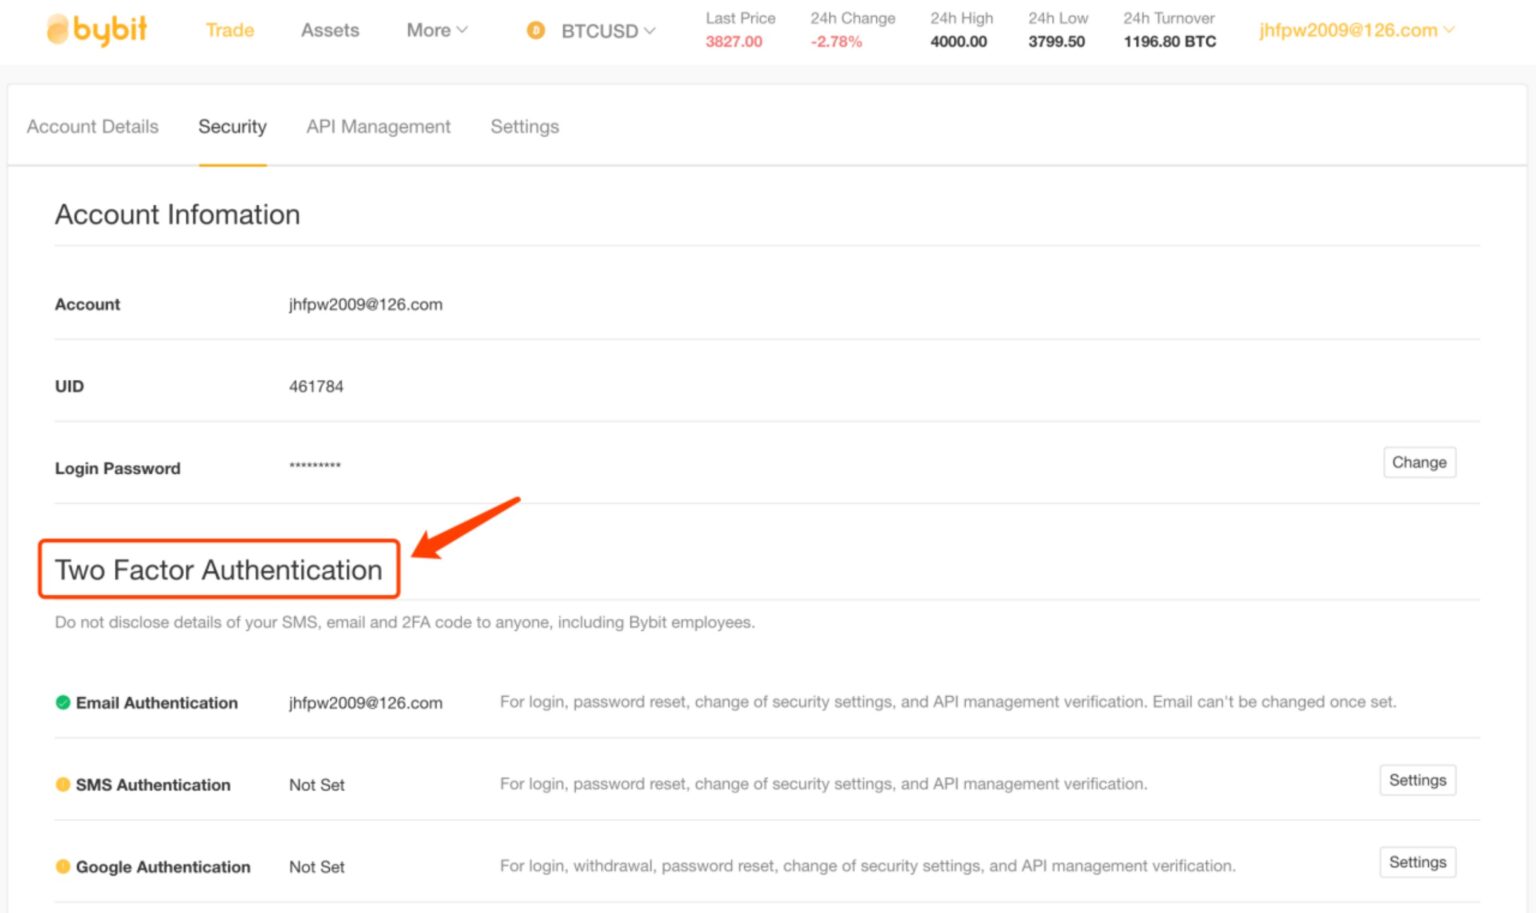This screenshot has width=1536, height=913.
Task: Click the yellow SMS Authentication status dot
Action: tap(63, 785)
